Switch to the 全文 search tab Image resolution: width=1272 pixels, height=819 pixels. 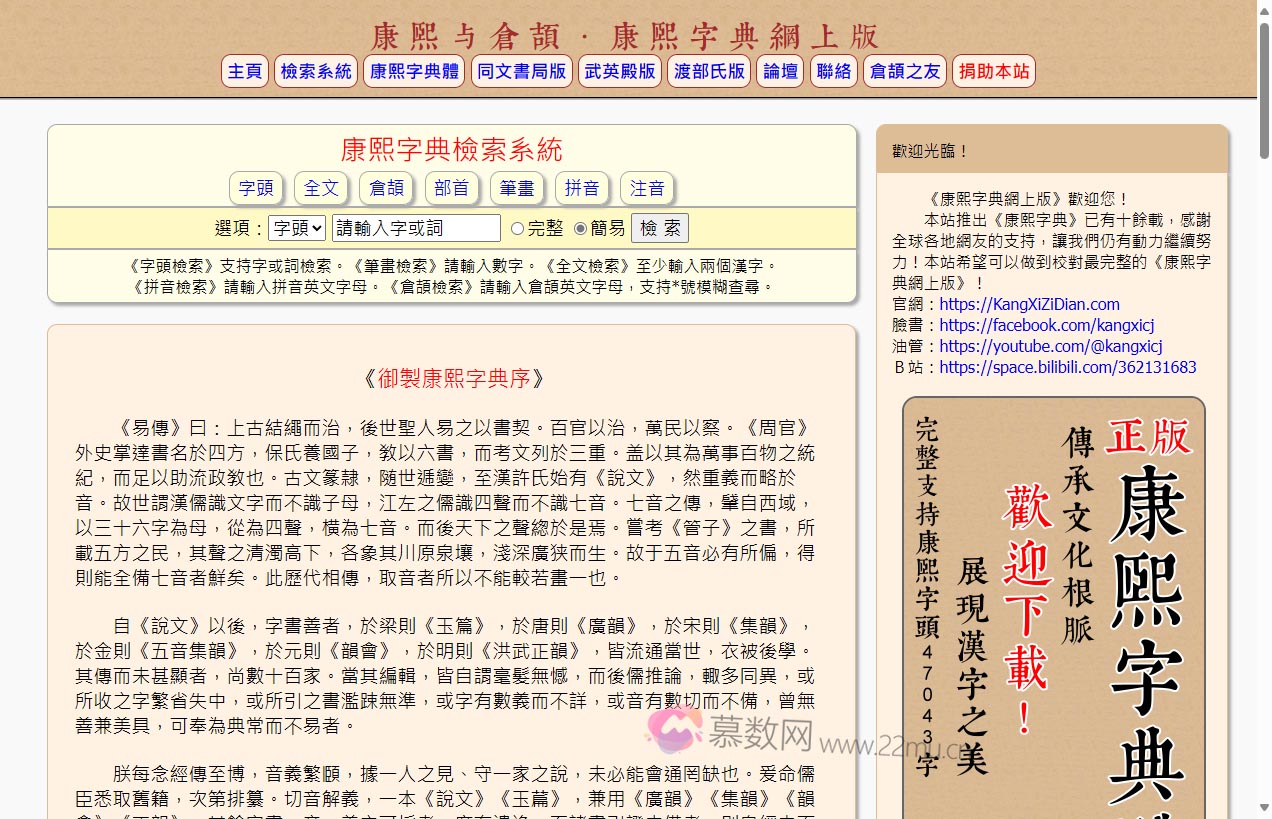pos(320,188)
